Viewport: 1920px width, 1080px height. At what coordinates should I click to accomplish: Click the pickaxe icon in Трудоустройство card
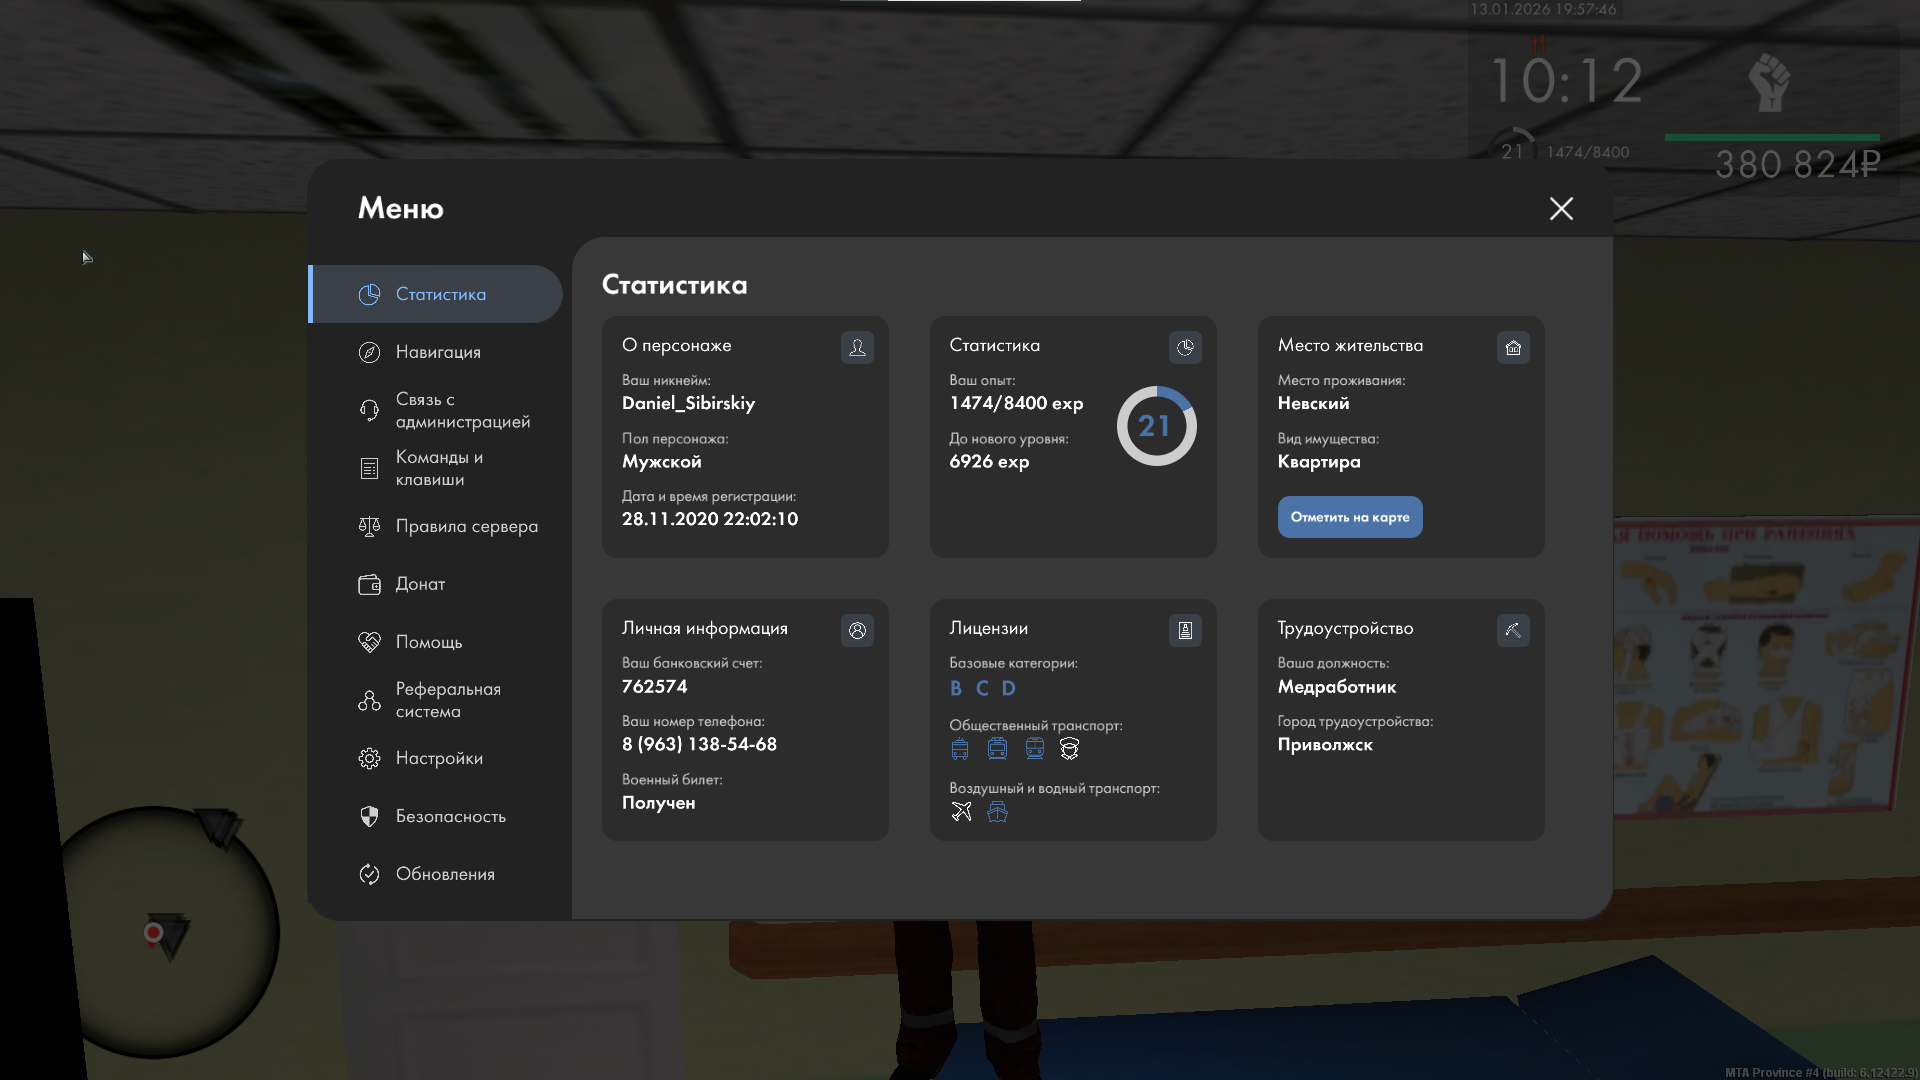click(x=1513, y=630)
